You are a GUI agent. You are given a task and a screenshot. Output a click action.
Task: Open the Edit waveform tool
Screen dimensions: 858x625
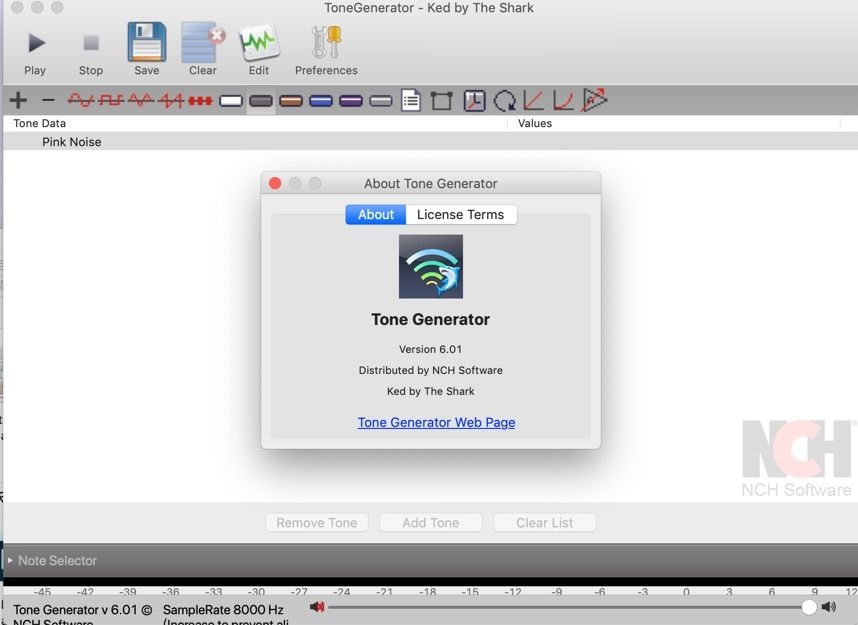(259, 49)
